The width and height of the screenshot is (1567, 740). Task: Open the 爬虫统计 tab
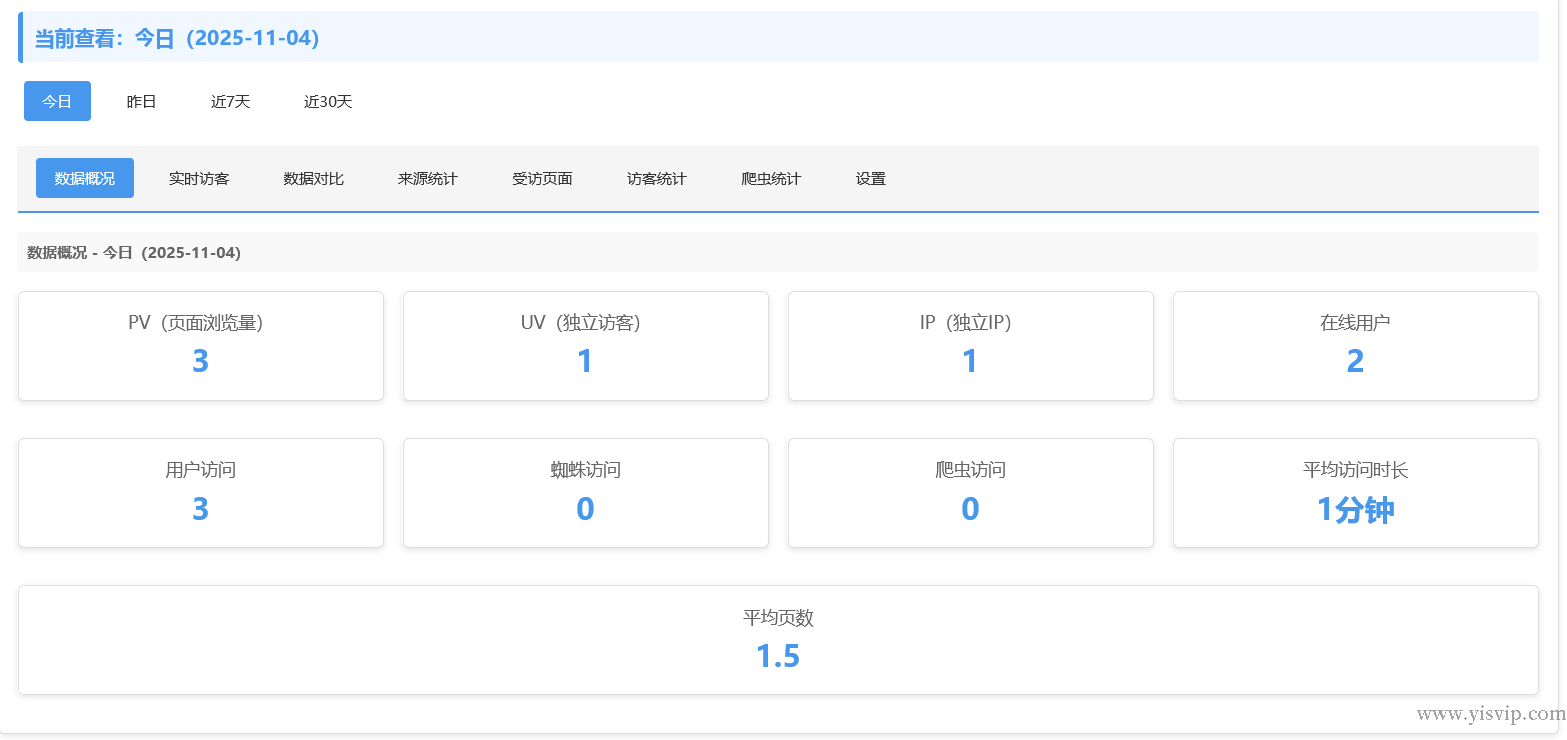(770, 178)
